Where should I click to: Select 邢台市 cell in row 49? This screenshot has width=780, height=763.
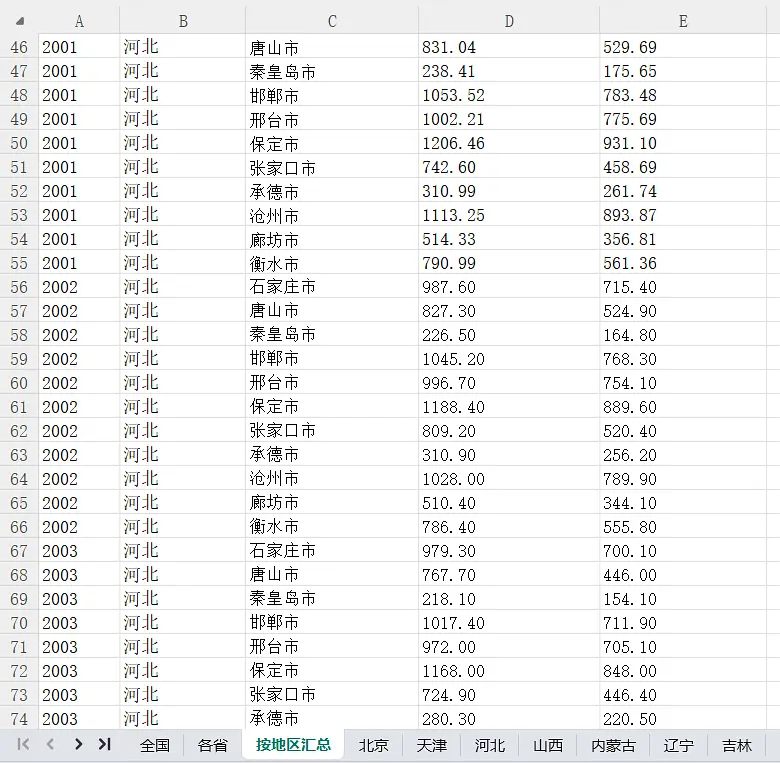coord(332,119)
